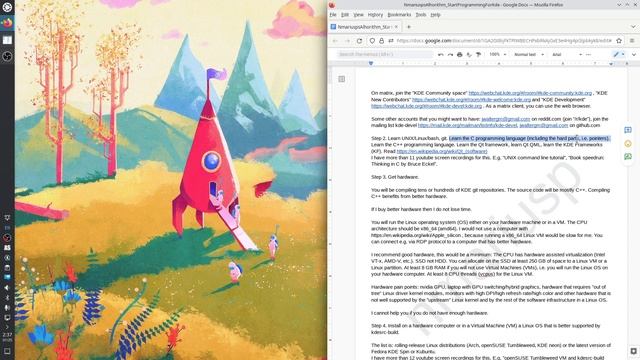Click the Firefox icon in the panel
Viewport: 640px width, 360px height.
(7, 23)
